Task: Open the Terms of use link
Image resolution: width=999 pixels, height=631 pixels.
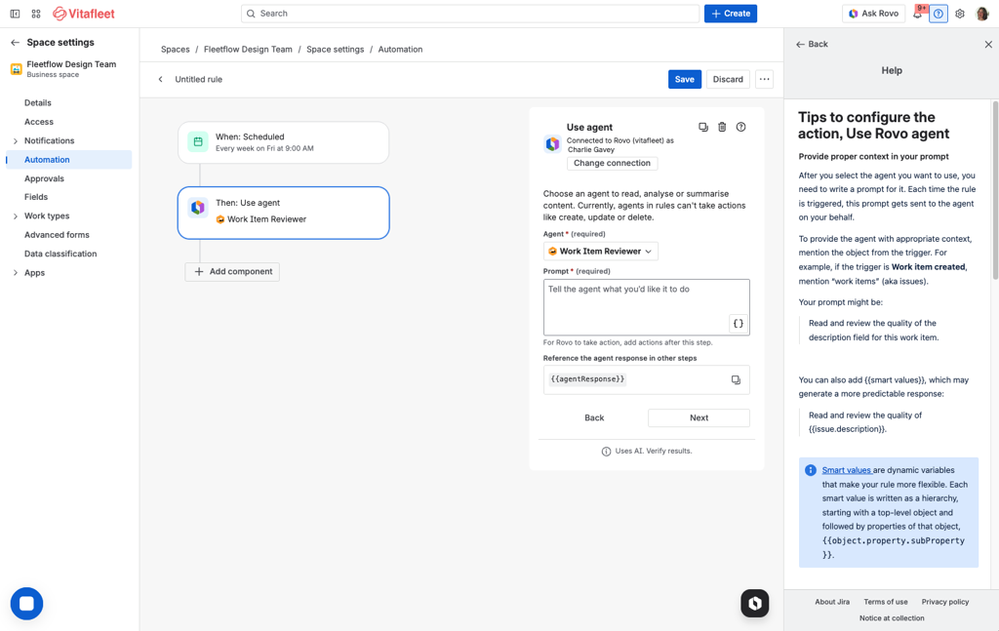Action: (886, 602)
